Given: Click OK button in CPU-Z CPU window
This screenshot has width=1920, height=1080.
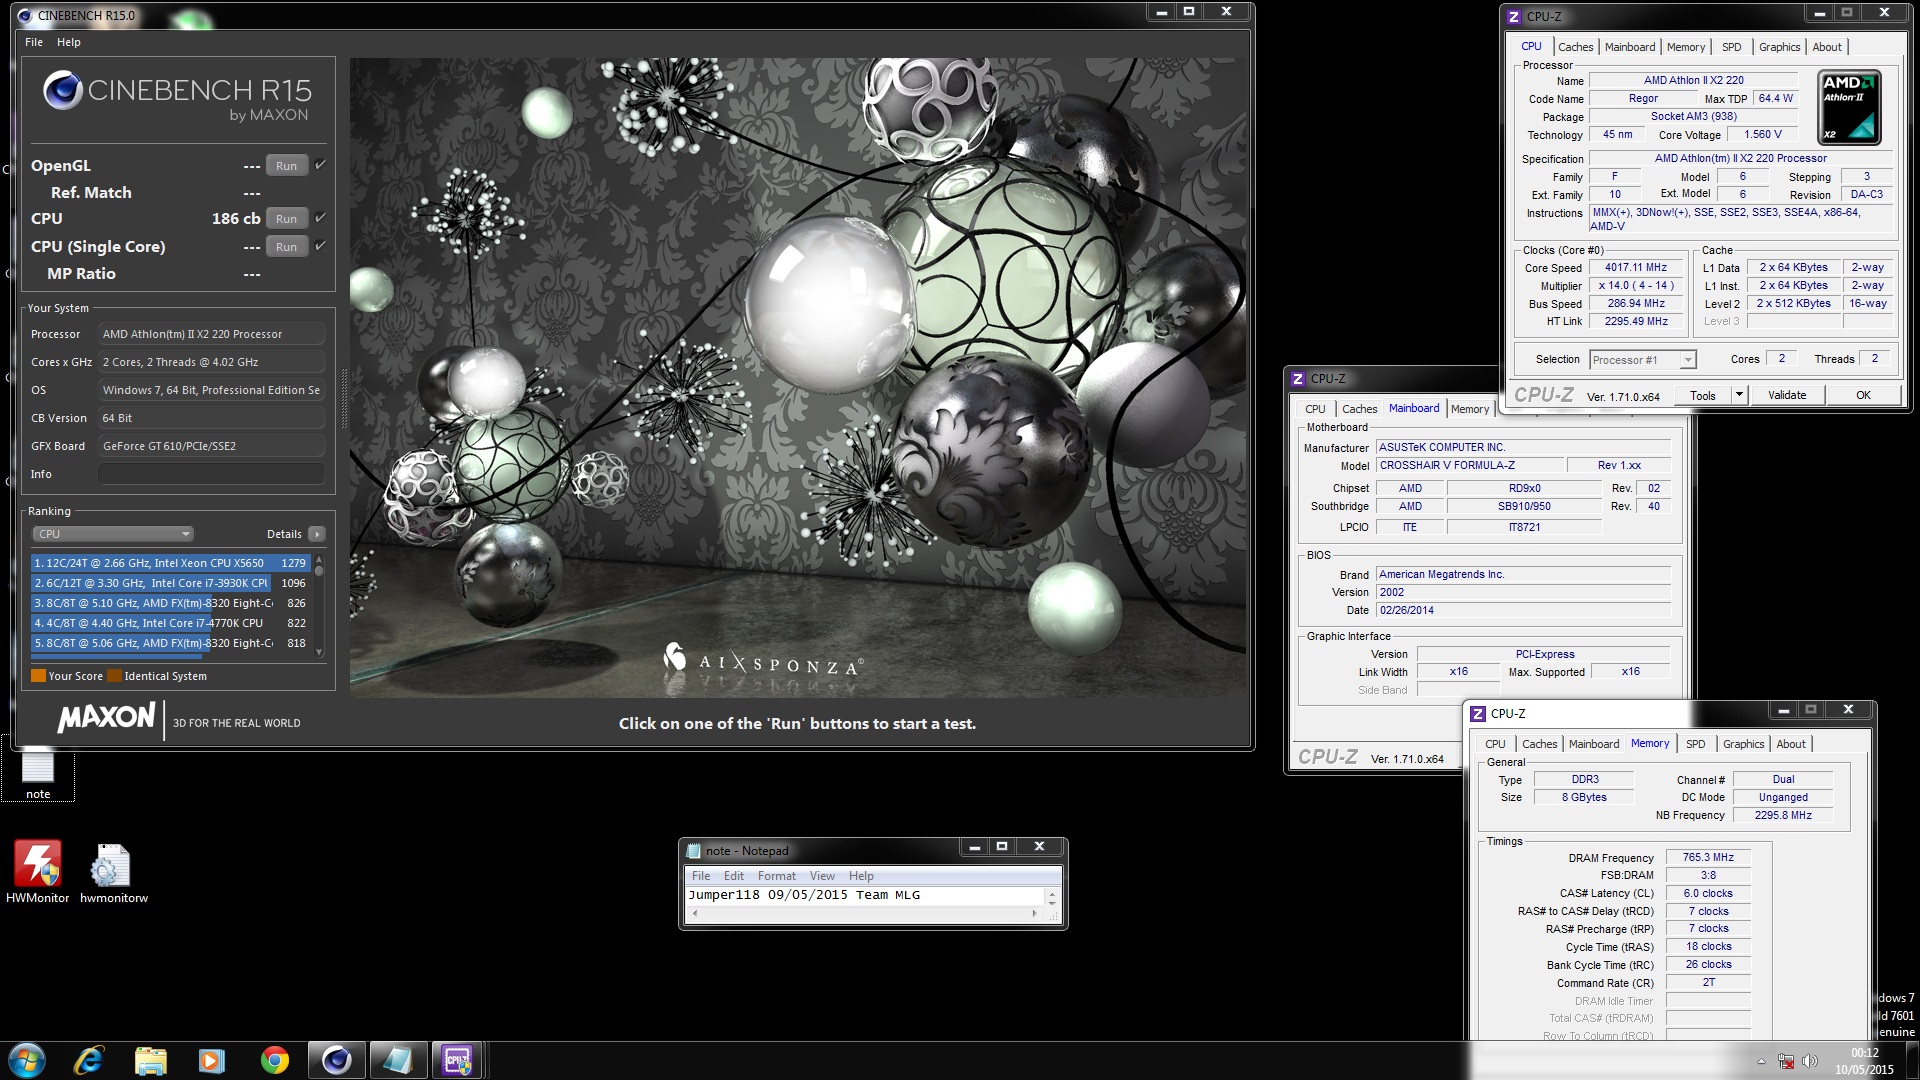Looking at the screenshot, I should [x=1863, y=395].
